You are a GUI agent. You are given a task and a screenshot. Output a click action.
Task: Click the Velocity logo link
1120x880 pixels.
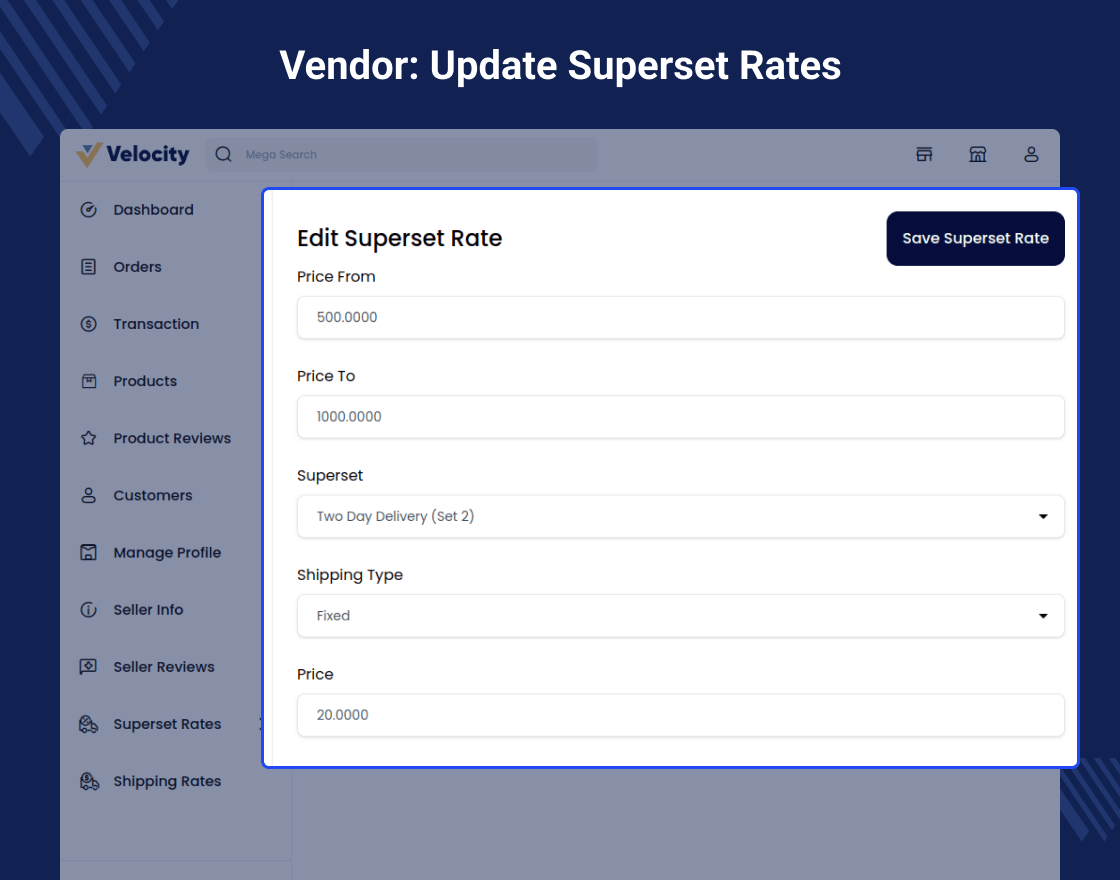click(133, 154)
